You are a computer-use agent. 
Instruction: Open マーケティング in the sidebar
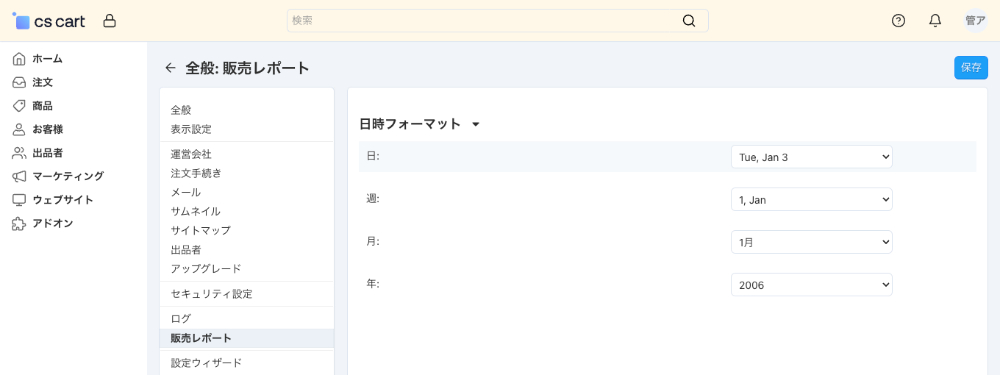click(68, 176)
